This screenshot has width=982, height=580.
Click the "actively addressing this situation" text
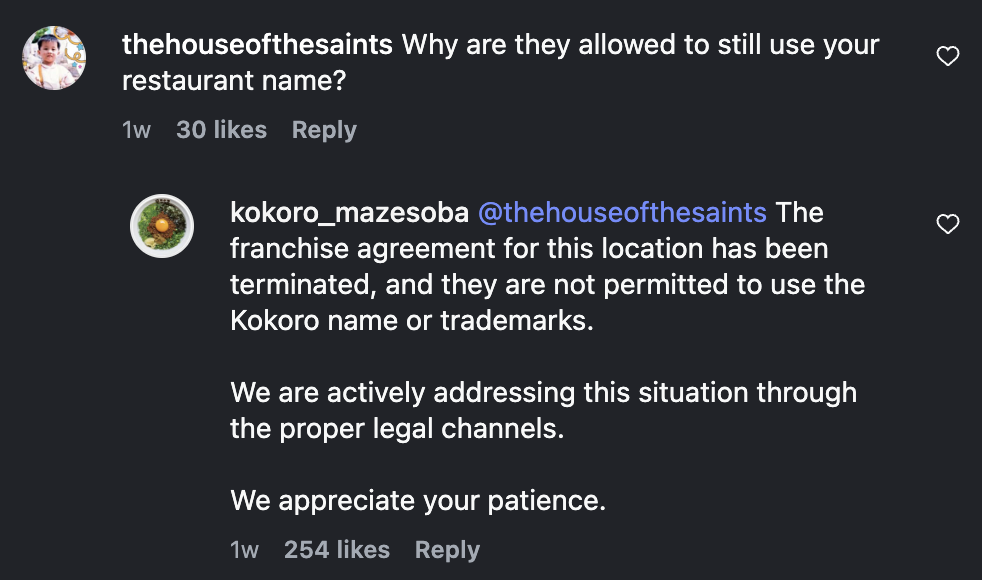point(543,392)
